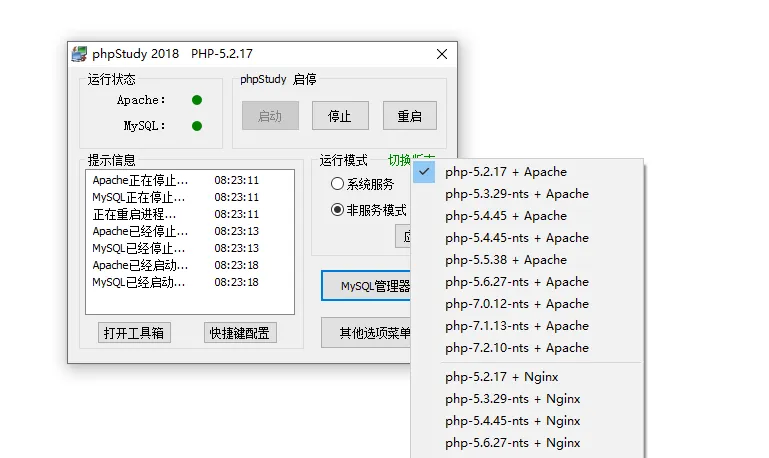This screenshot has height=458, width=769.
Task: Open the MySQL管理器 button
Action: coord(366,285)
